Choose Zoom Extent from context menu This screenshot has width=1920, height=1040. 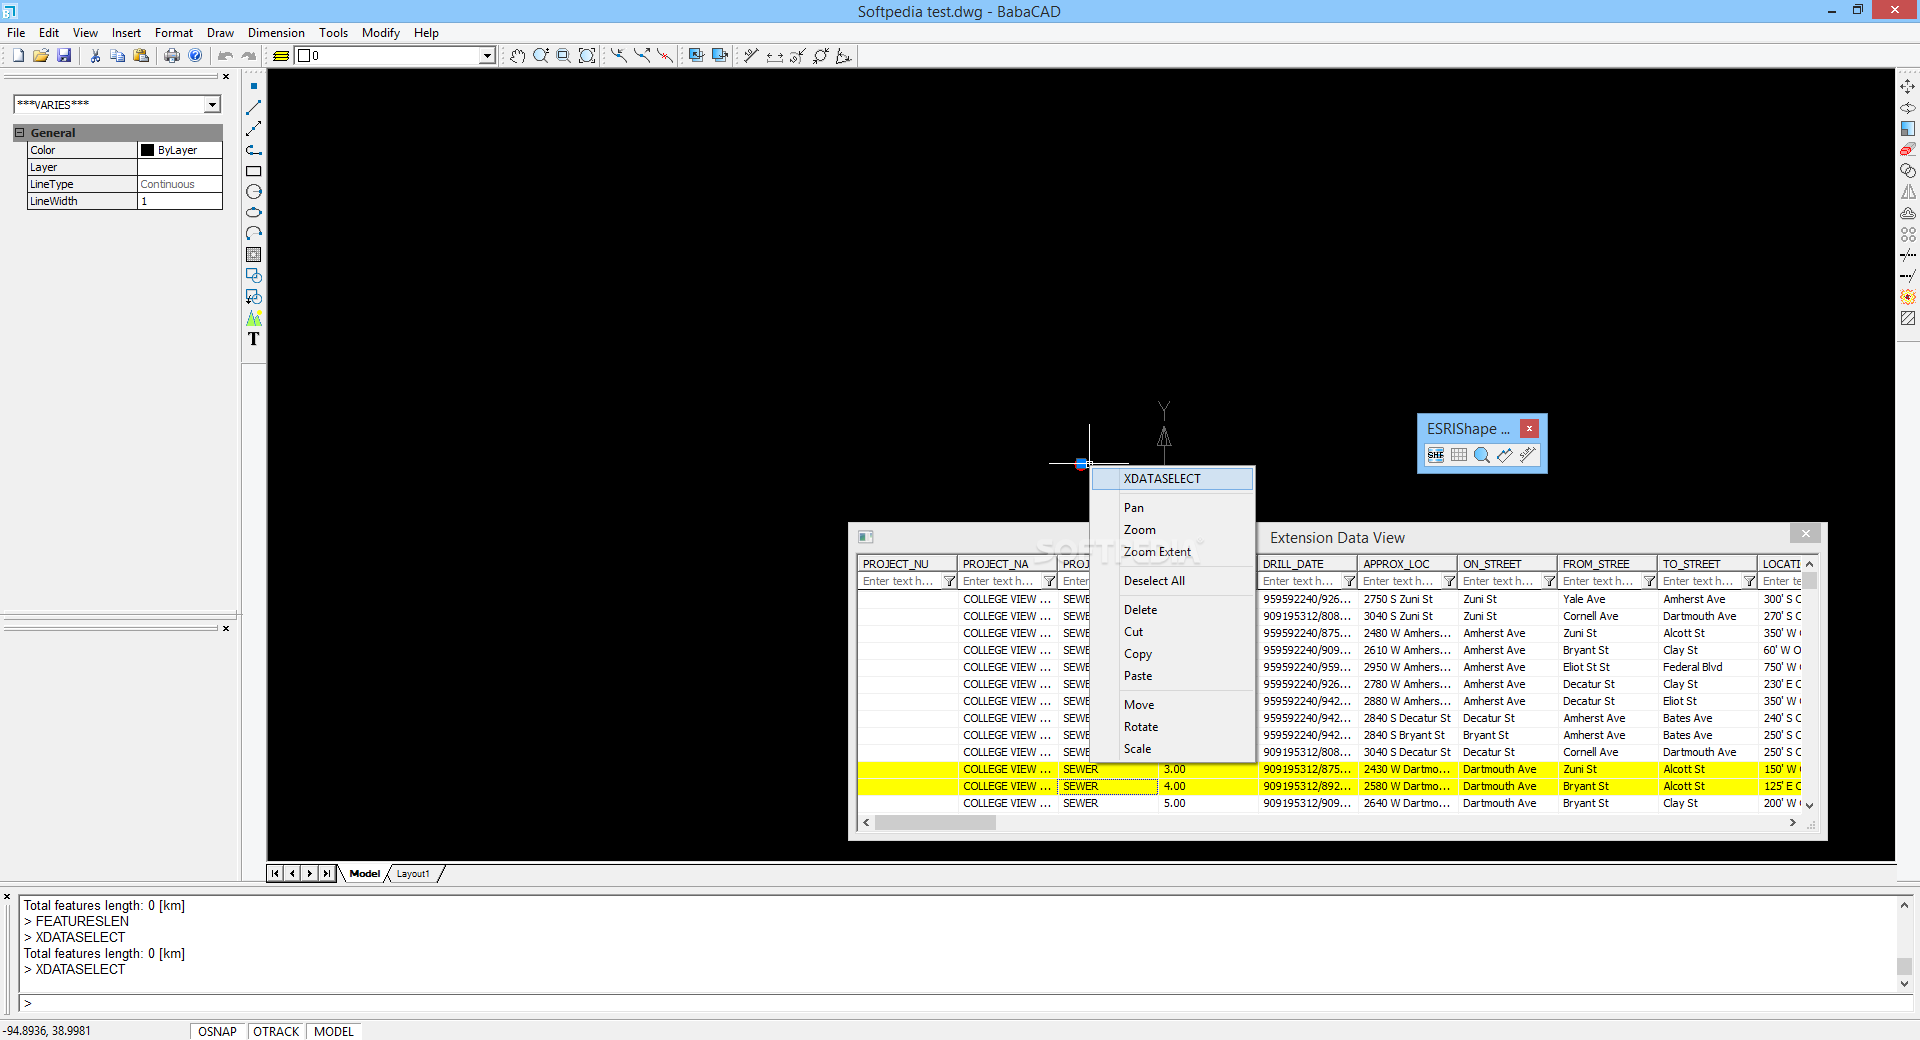tap(1172, 552)
